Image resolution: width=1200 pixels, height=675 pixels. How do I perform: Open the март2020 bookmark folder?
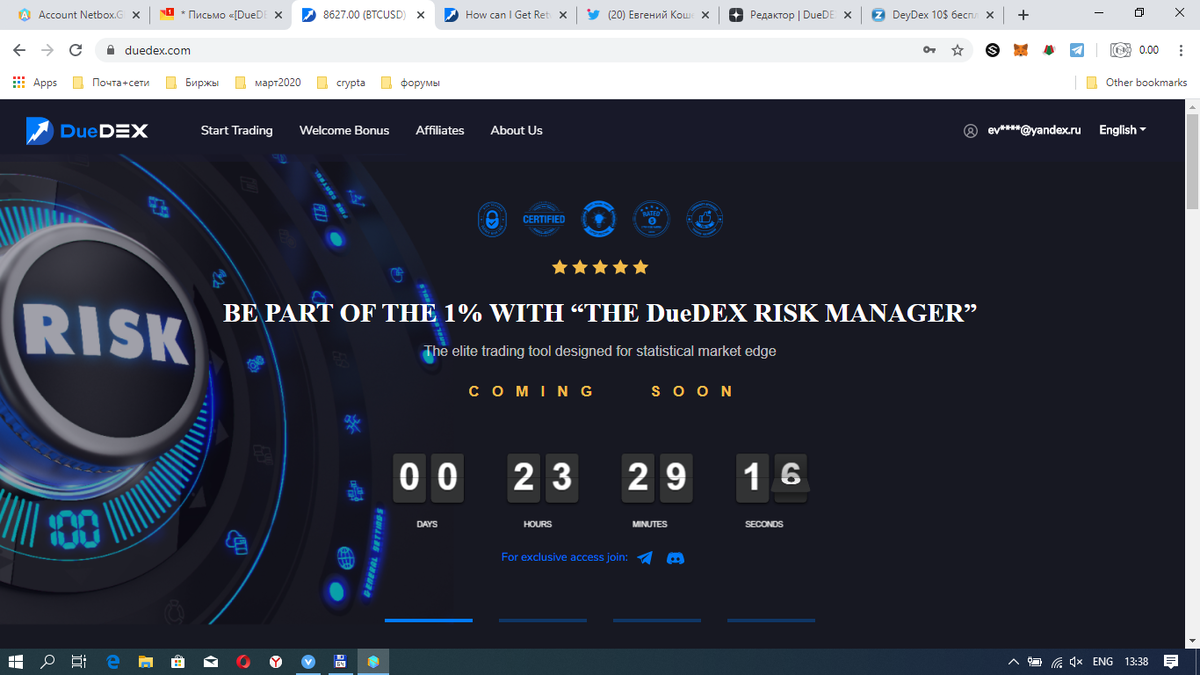(267, 83)
